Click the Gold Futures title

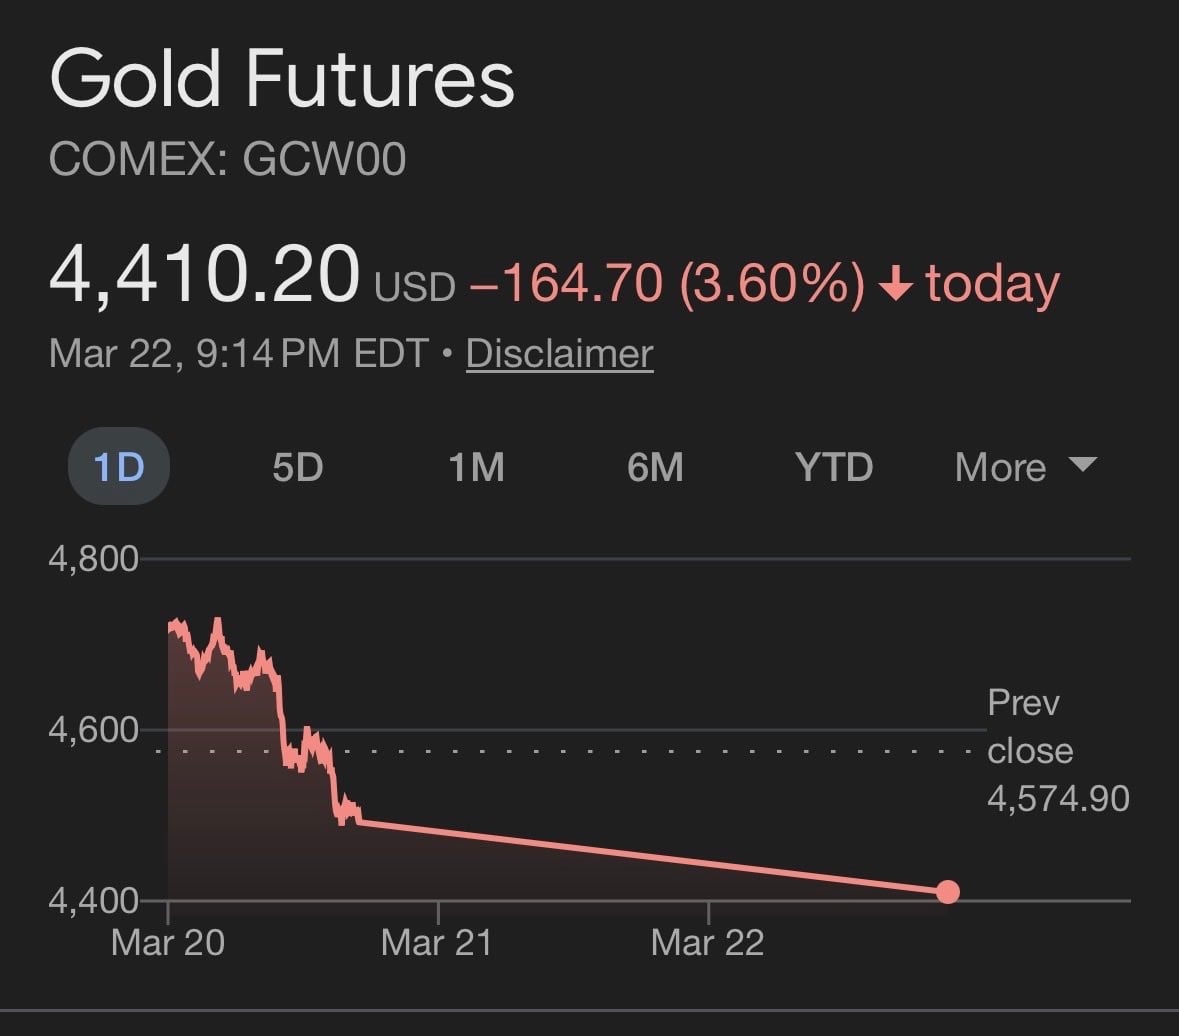[282, 80]
